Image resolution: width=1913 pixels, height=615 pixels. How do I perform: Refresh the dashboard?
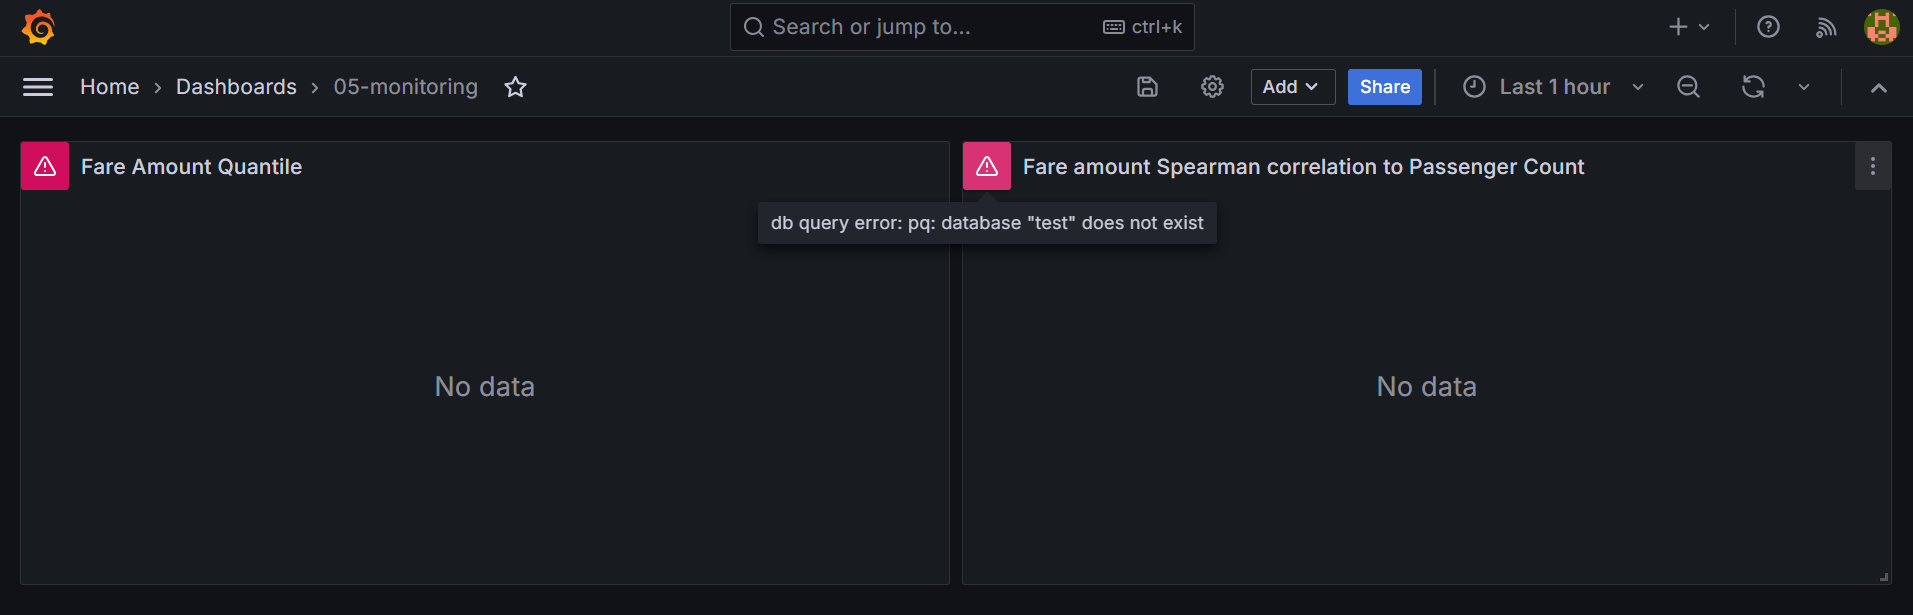pos(1752,87)
